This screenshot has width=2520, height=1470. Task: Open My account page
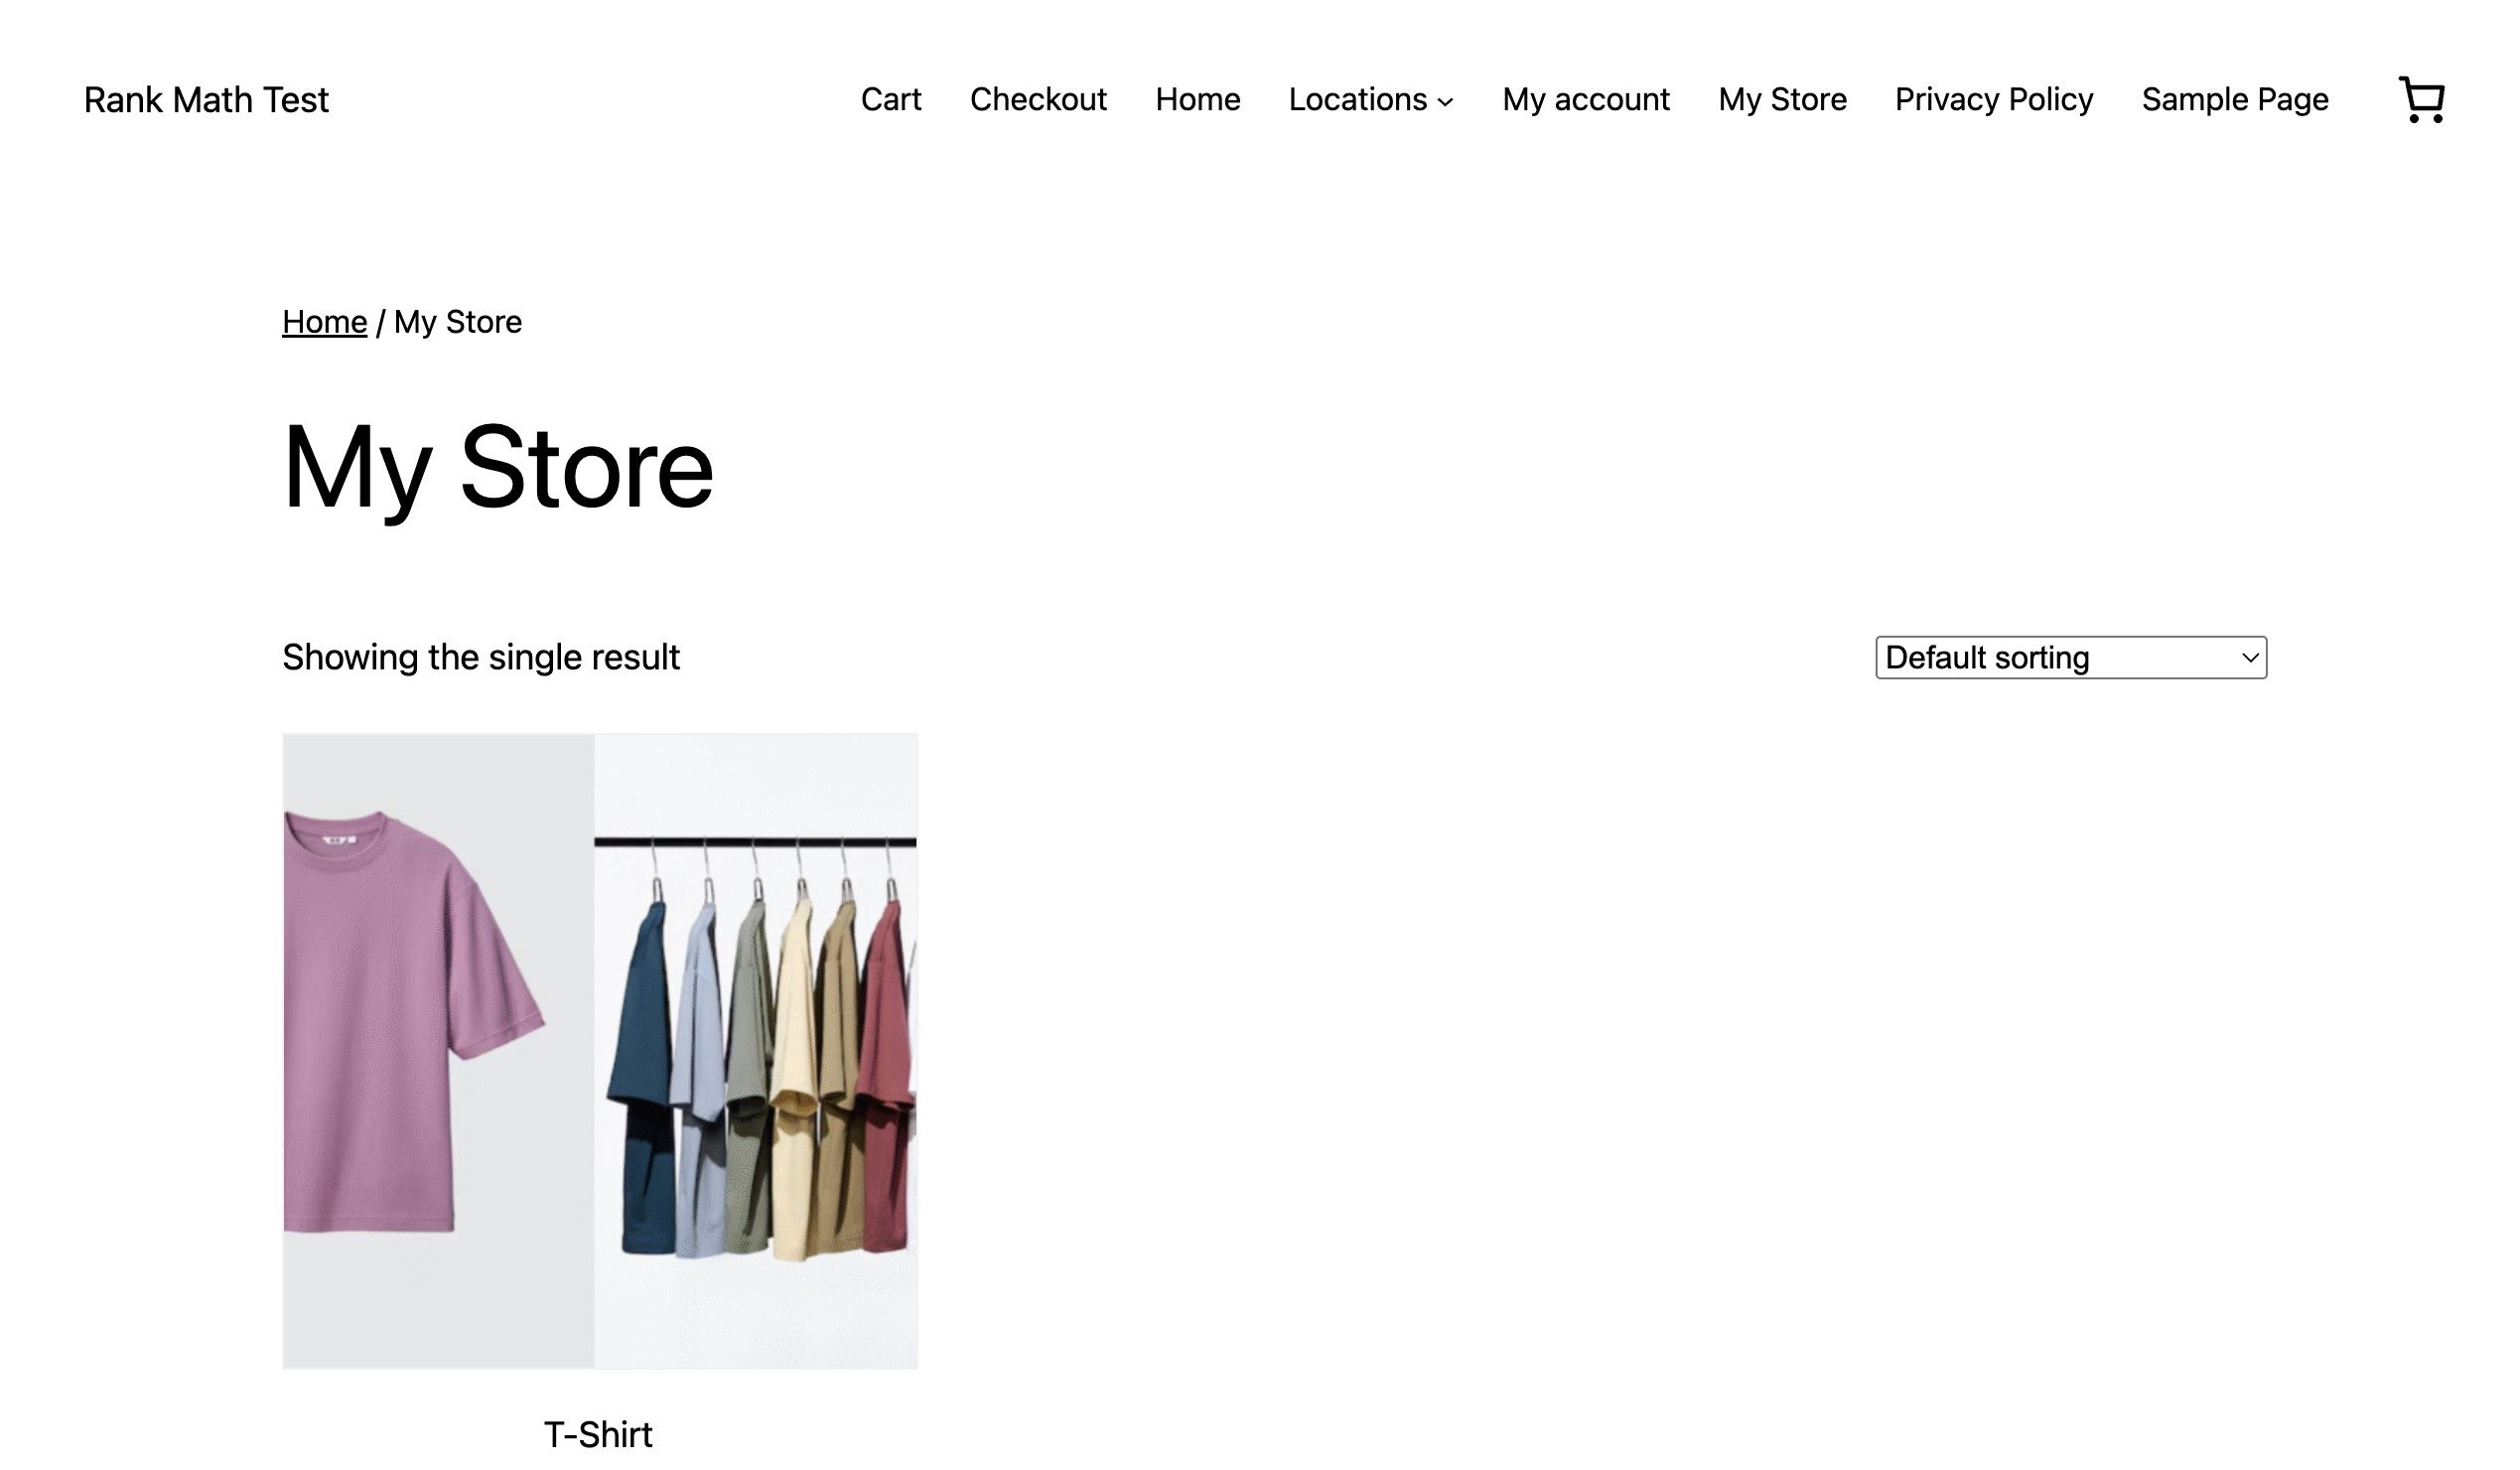pyautogui.click(x=1585, y=100)
